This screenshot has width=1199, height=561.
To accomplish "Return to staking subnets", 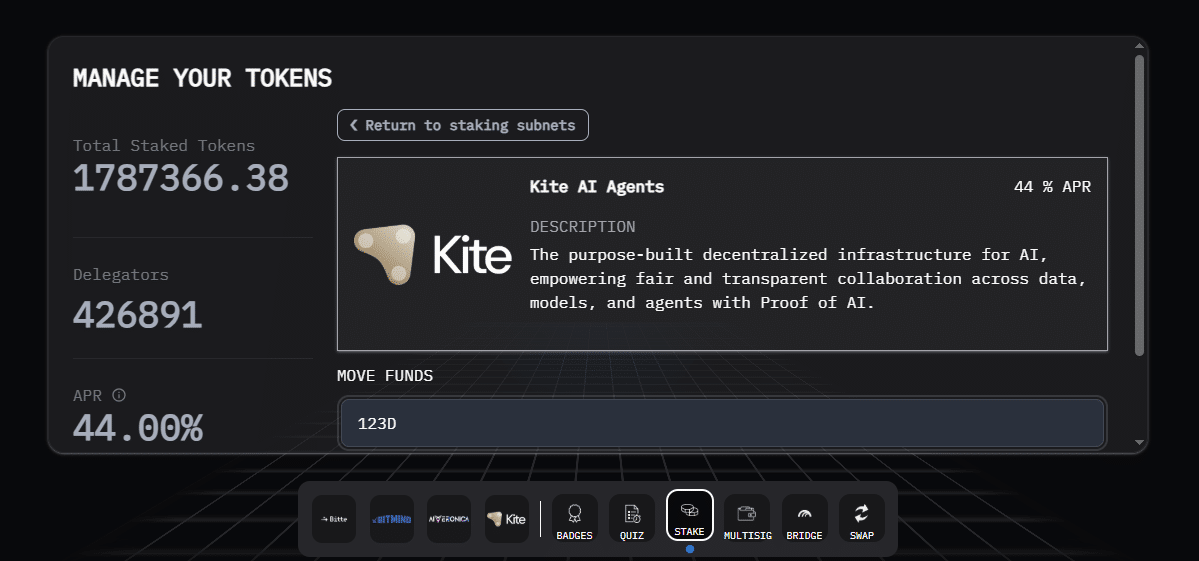I will click(x=463, y=125).
